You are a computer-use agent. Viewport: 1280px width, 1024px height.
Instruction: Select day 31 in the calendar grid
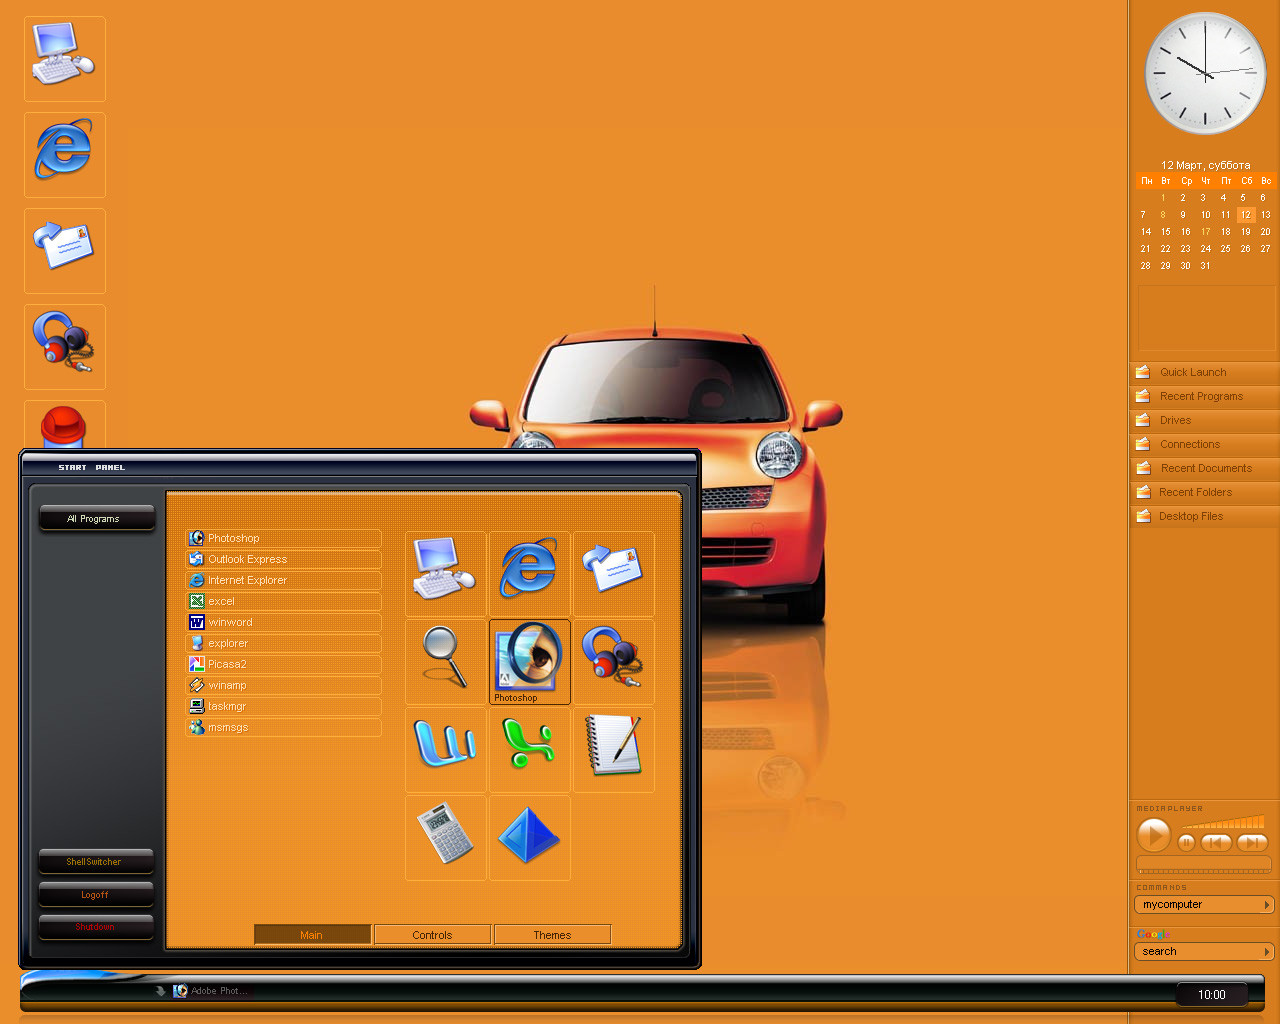1206,265
